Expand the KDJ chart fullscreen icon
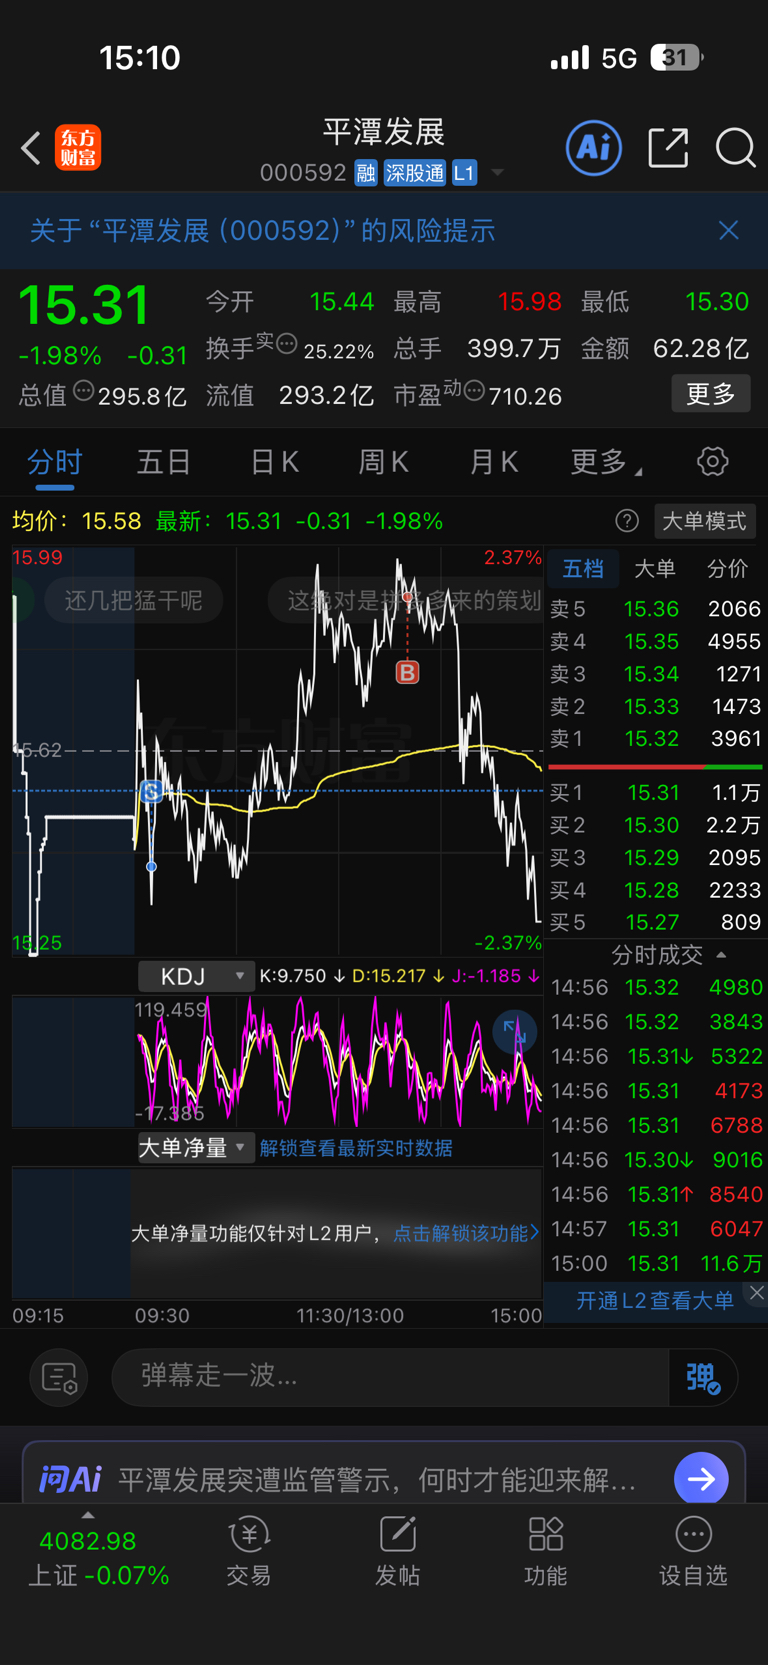 coord(515,1032)
